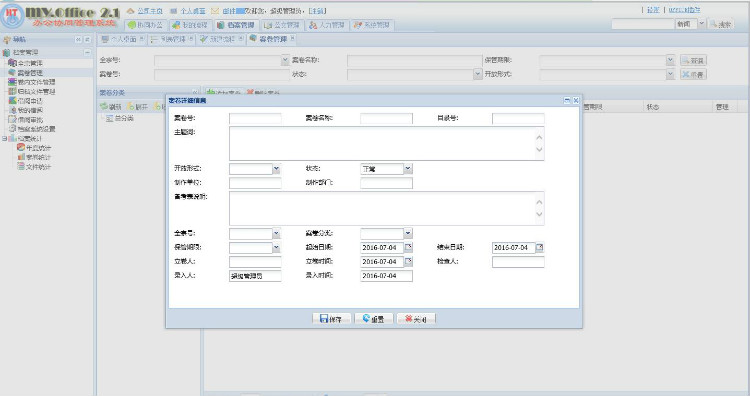Collapse the 档案管理 sidebar section with minus icon
The image size is (750, 396).
[x=87, y=52]
